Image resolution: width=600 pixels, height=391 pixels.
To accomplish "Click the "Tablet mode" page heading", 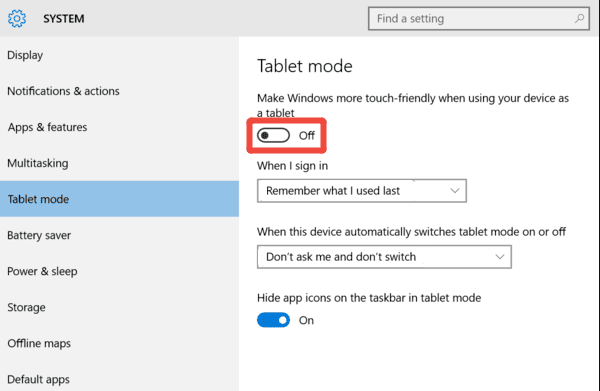I will point(305,66).
